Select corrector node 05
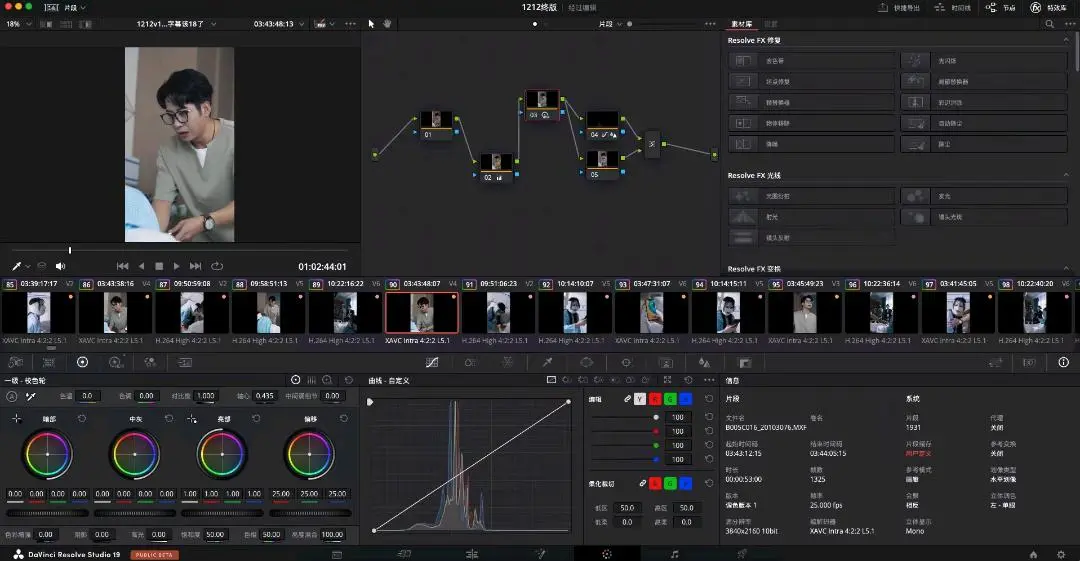1080x561 pixels. click(x=603, y=165)
